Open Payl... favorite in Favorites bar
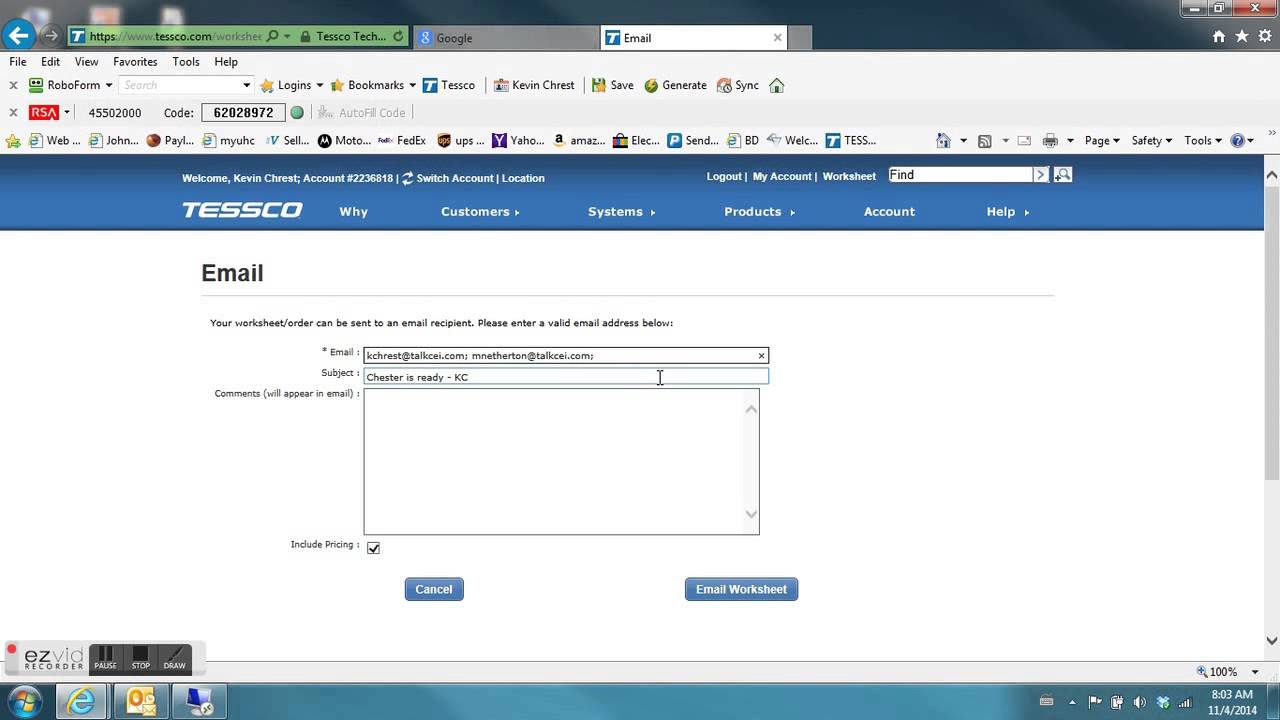Image resolution: width=1280 pixels, height=720 pixels. pyautogui.click(x=170, y=141)
